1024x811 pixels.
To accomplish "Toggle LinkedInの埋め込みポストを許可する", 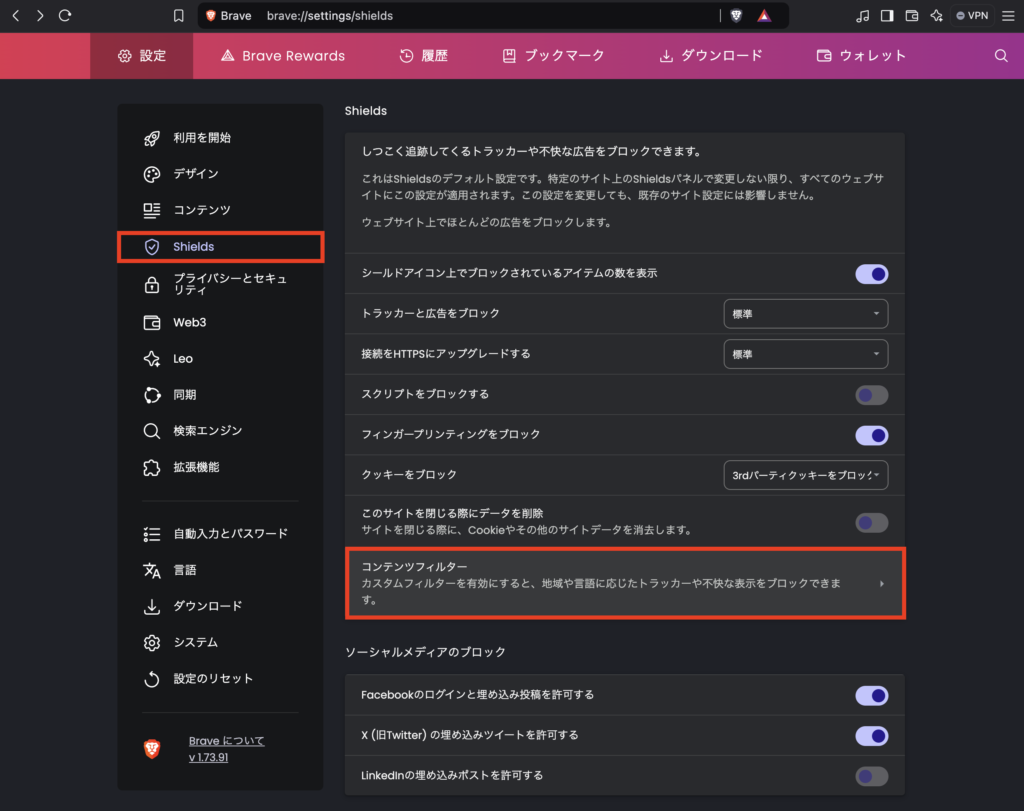I will pos(872,776).
